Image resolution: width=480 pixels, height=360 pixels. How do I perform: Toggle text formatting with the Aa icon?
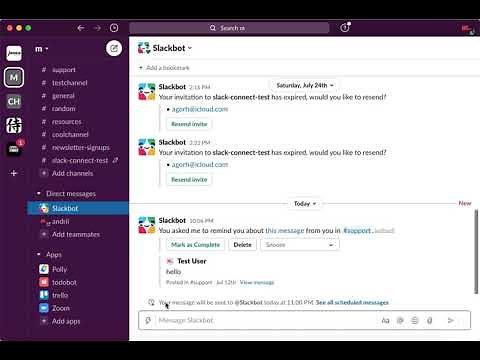385,321
